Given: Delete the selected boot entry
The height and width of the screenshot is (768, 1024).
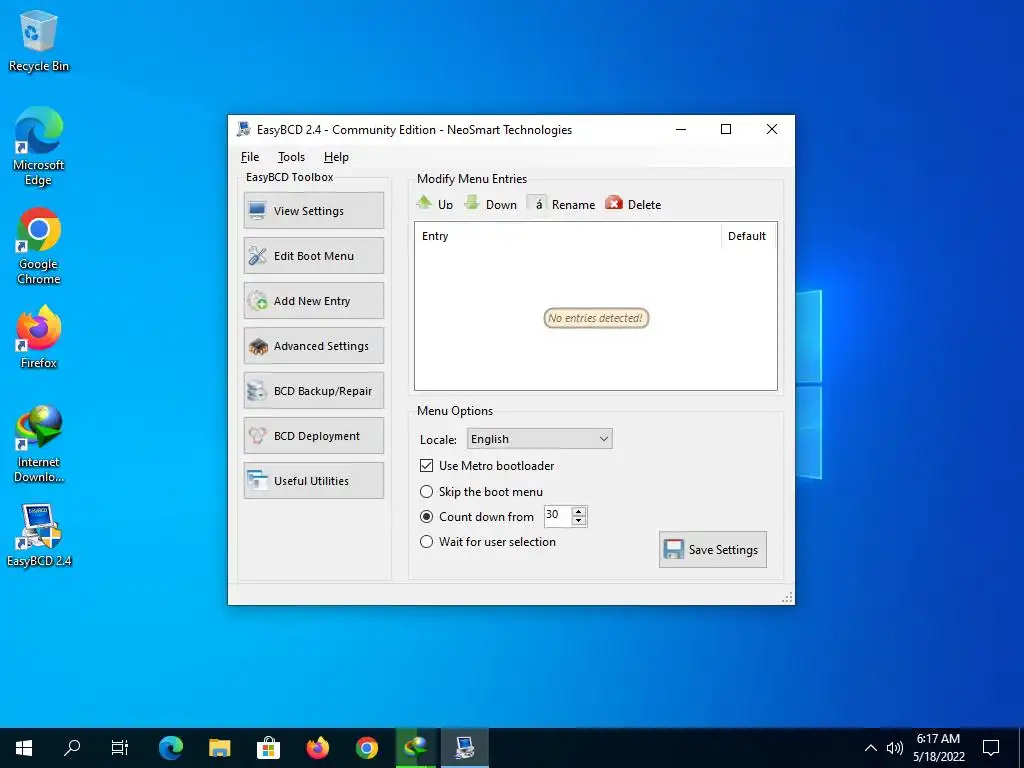Looking at the screenshot, I should pyautogui.click(x=633, y=204).
